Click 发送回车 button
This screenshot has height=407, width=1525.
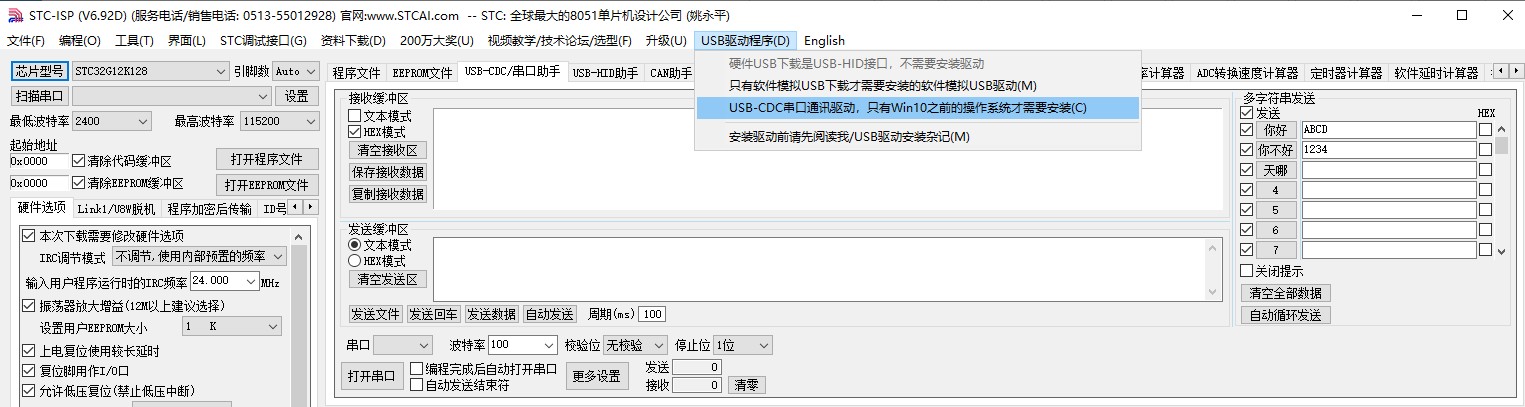pyautogui.click(x=433, y=314)
